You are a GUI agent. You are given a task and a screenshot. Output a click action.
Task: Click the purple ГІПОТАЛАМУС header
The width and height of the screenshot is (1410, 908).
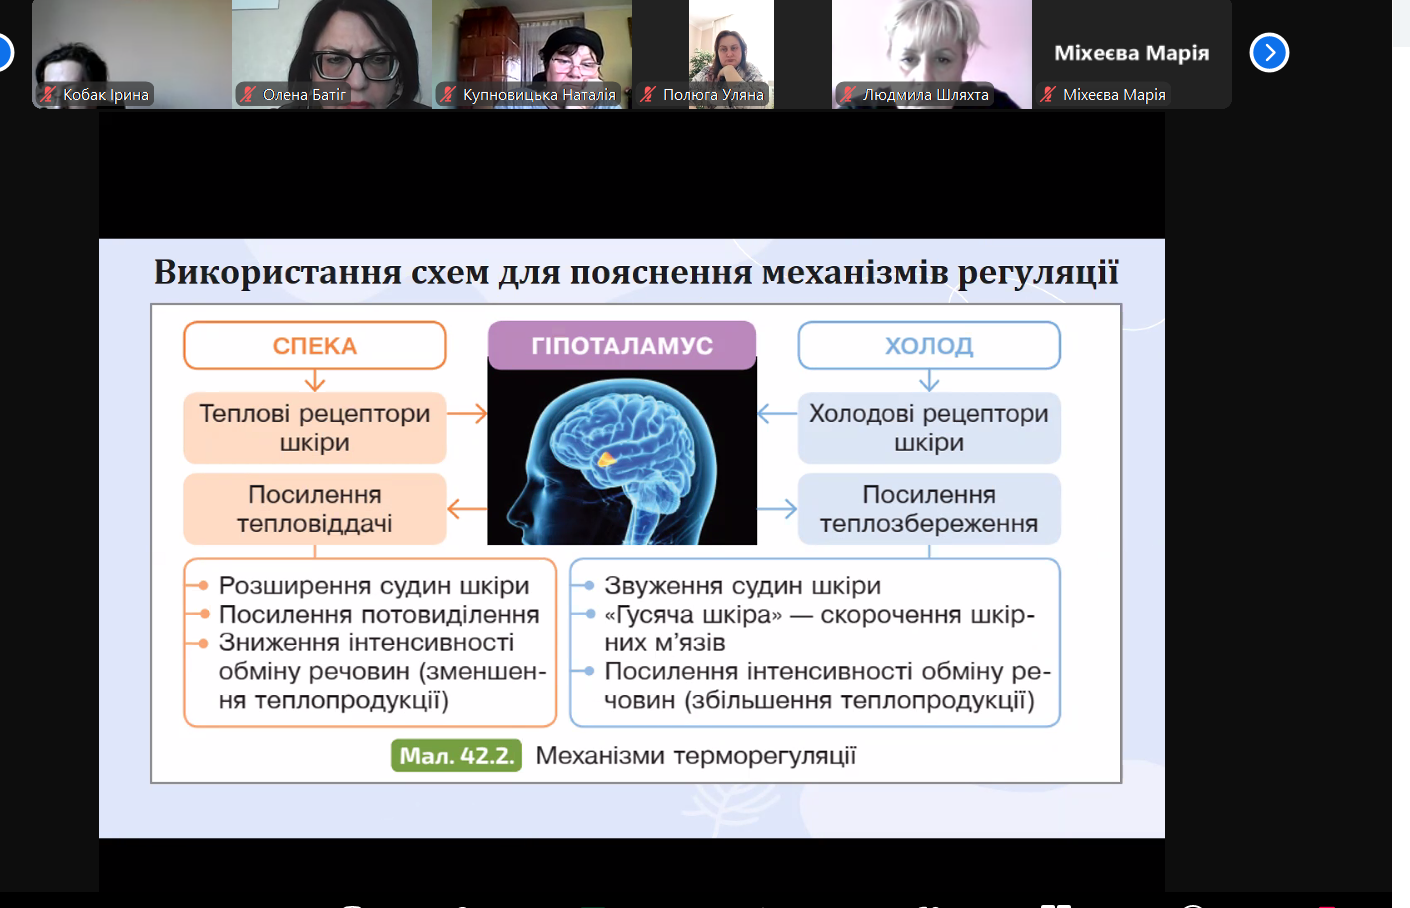coord(621,346)
